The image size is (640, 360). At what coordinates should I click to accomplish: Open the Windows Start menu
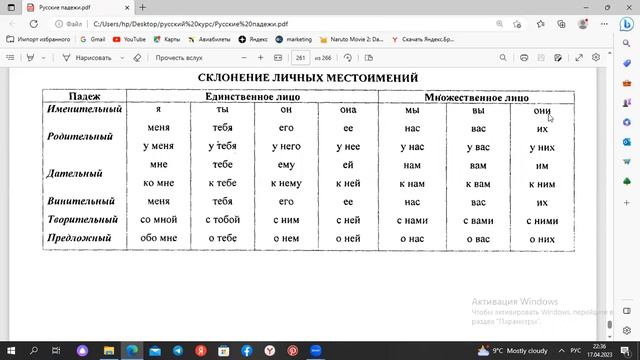(11, 351)
